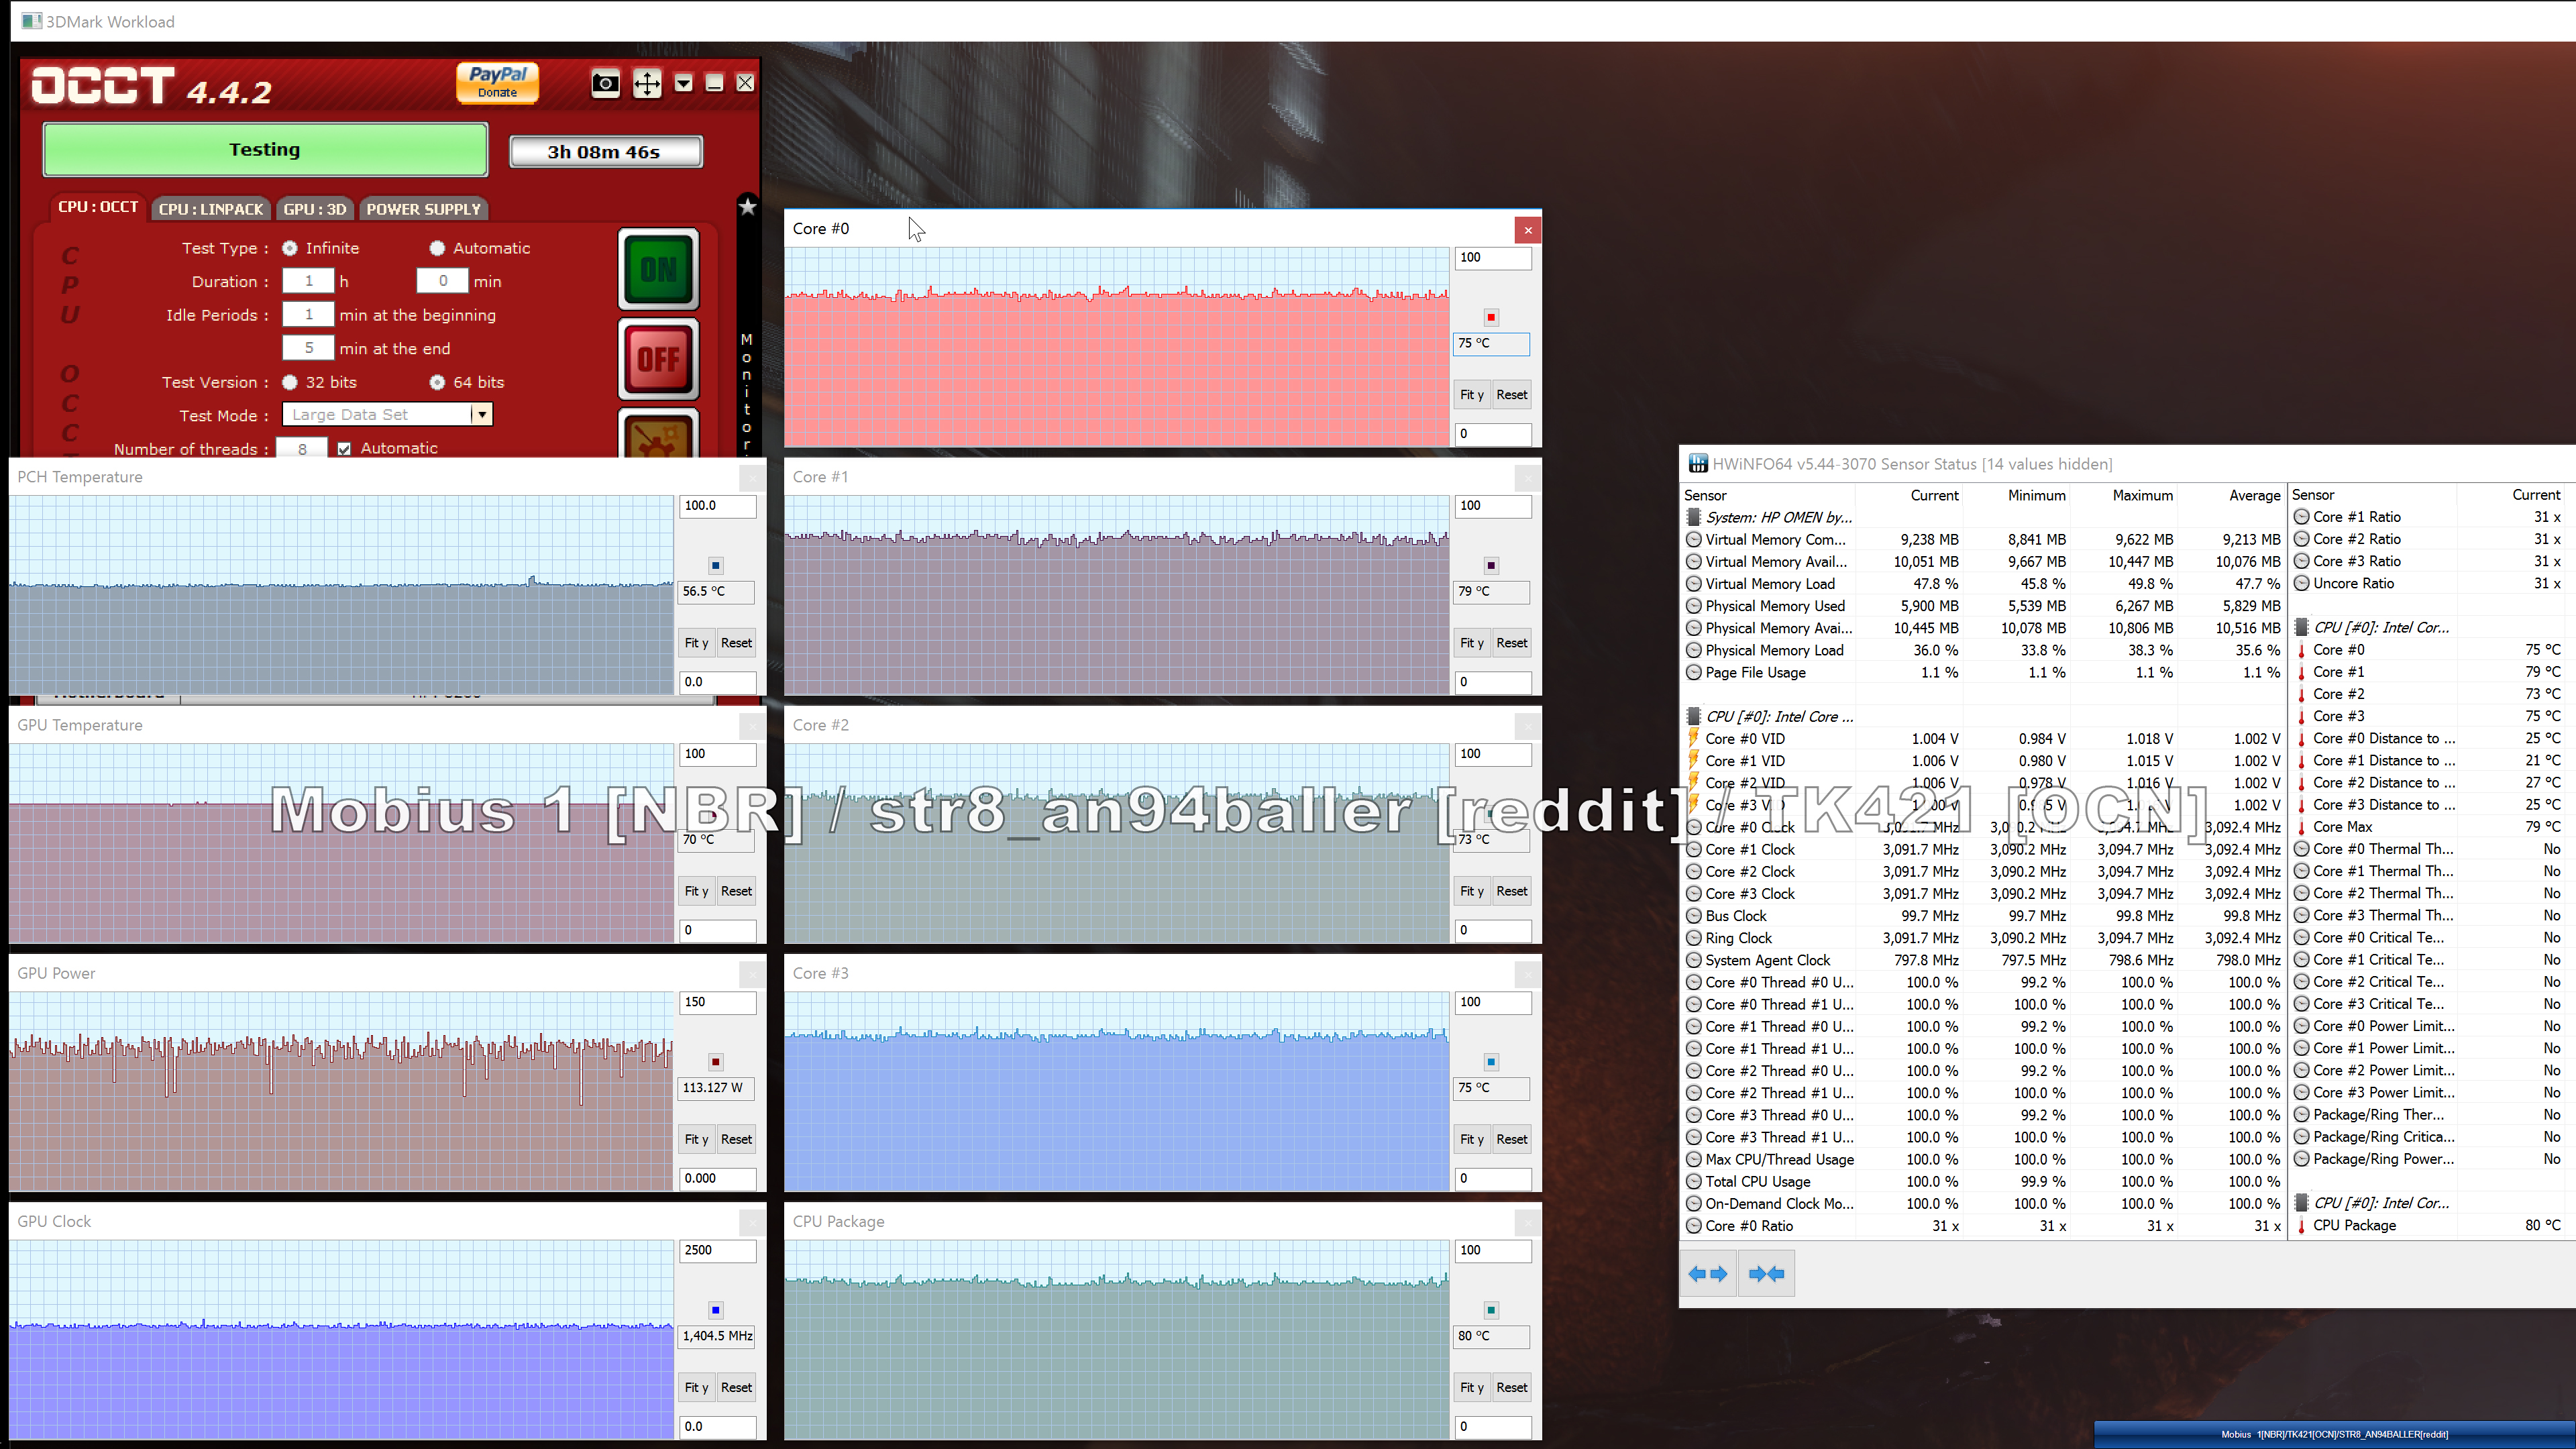Viewport: 2576px width, 1449px height.
Task: Click Fit y in PCH Temperature graph
Action: click(x=696, y=642)
